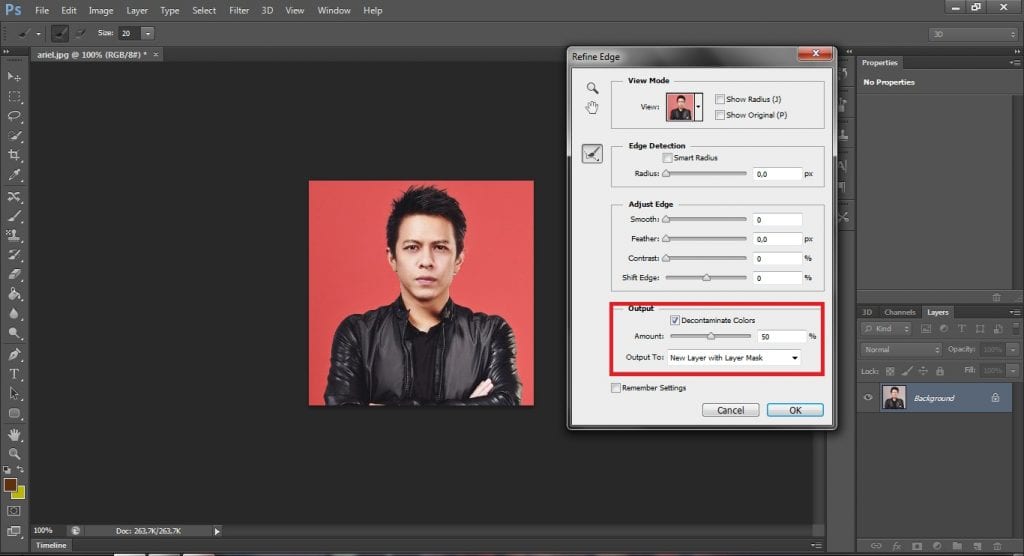Select the Hand tool in Refine Edge dialog
Image resolution: width=1024 pixels, height=556 pixels.
tap(592, 108)
